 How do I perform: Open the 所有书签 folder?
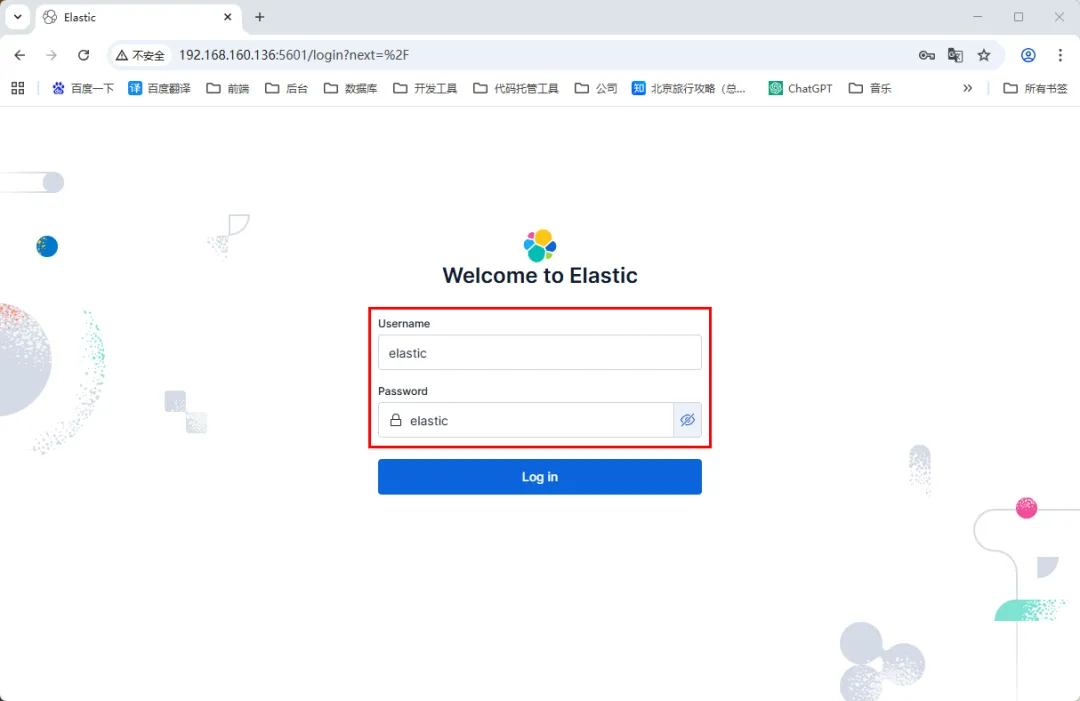(1035, 88)
